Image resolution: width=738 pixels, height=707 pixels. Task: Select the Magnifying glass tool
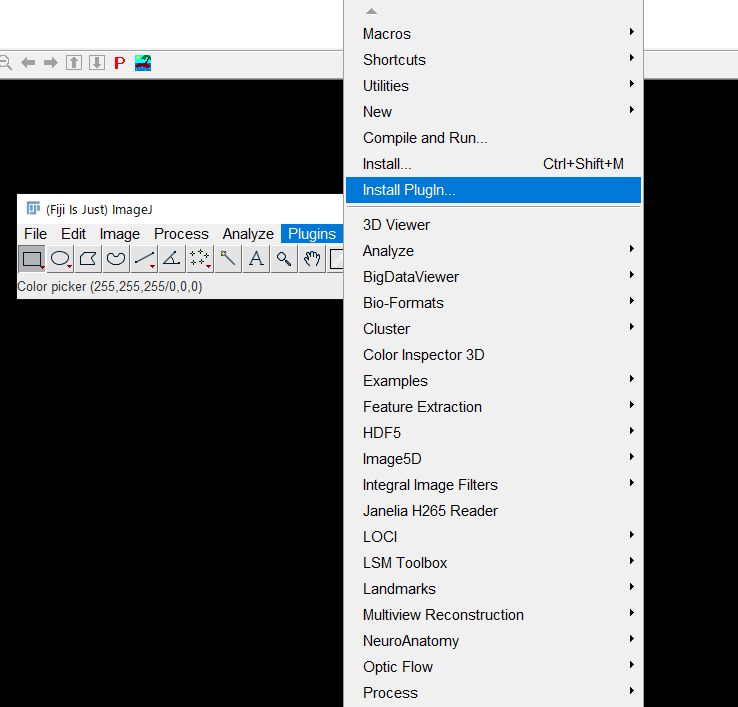284,259
